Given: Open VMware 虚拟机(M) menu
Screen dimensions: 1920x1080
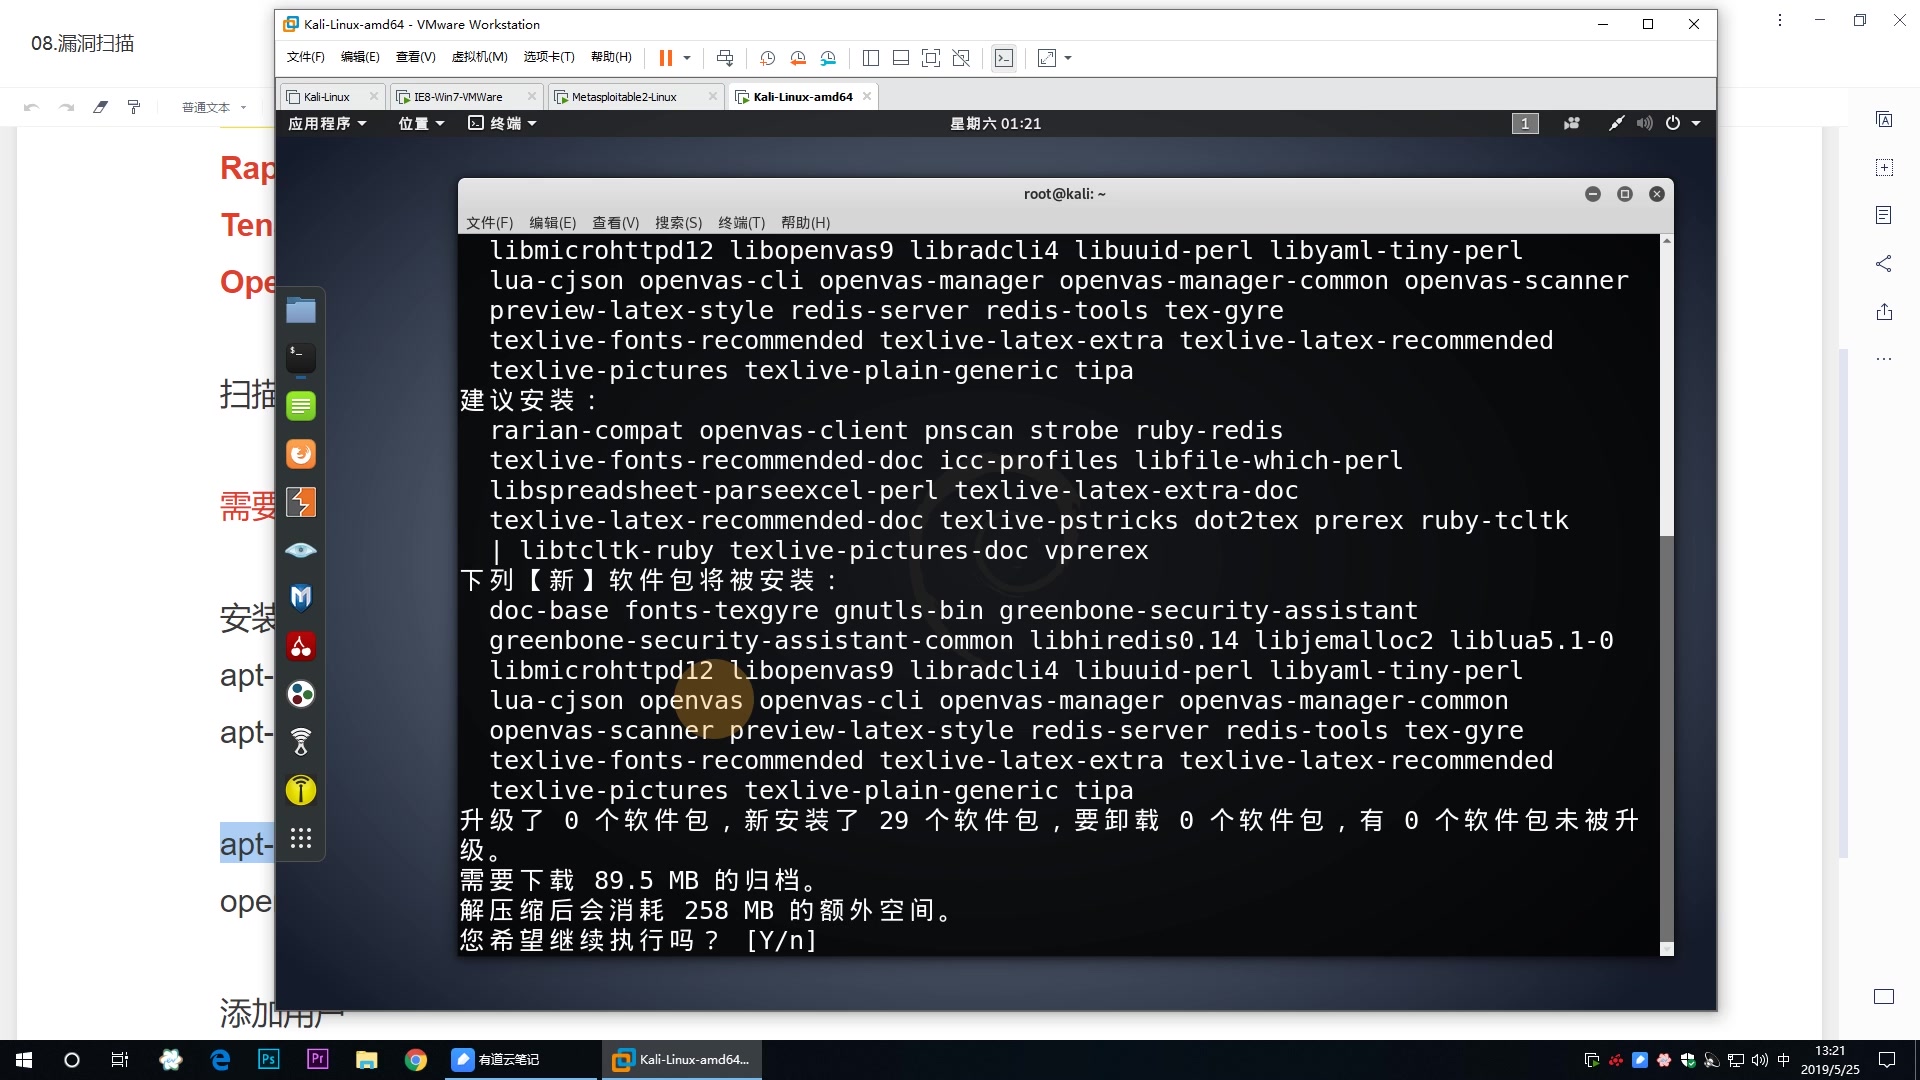Looking at the screenshot, I should click(x=480, y=57).
